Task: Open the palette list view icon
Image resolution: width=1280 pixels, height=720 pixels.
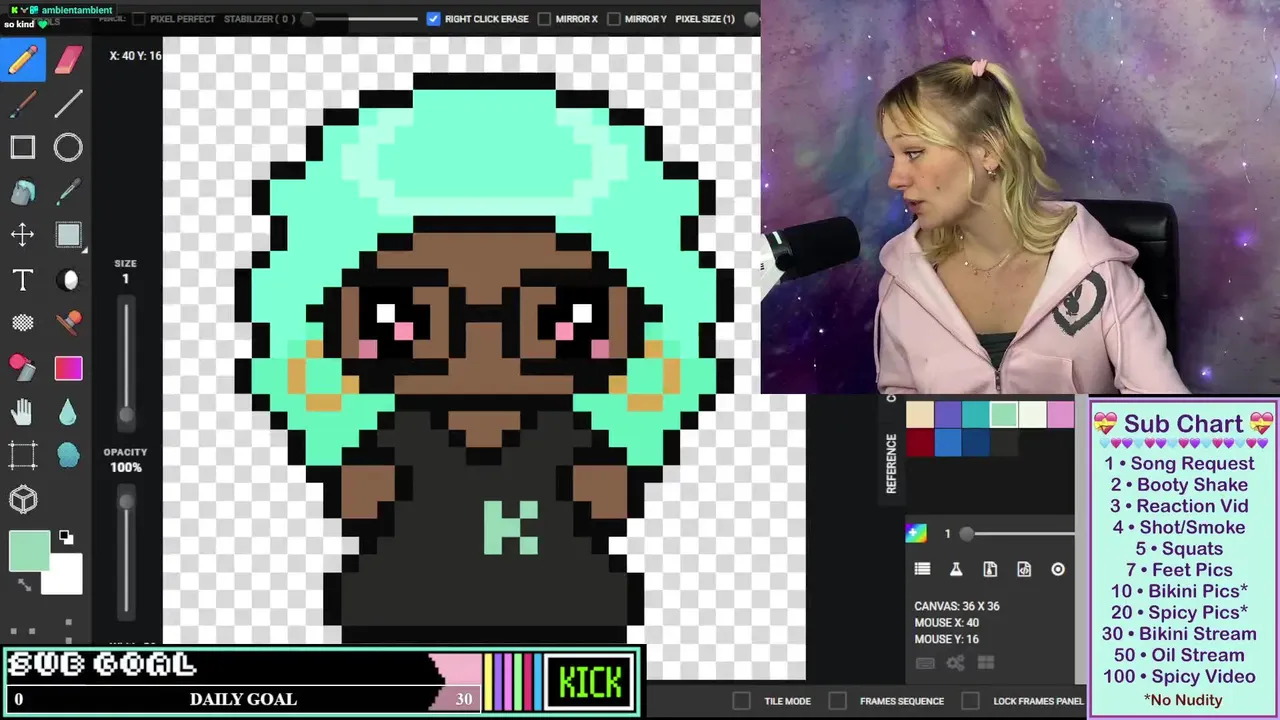Action: 922,569
